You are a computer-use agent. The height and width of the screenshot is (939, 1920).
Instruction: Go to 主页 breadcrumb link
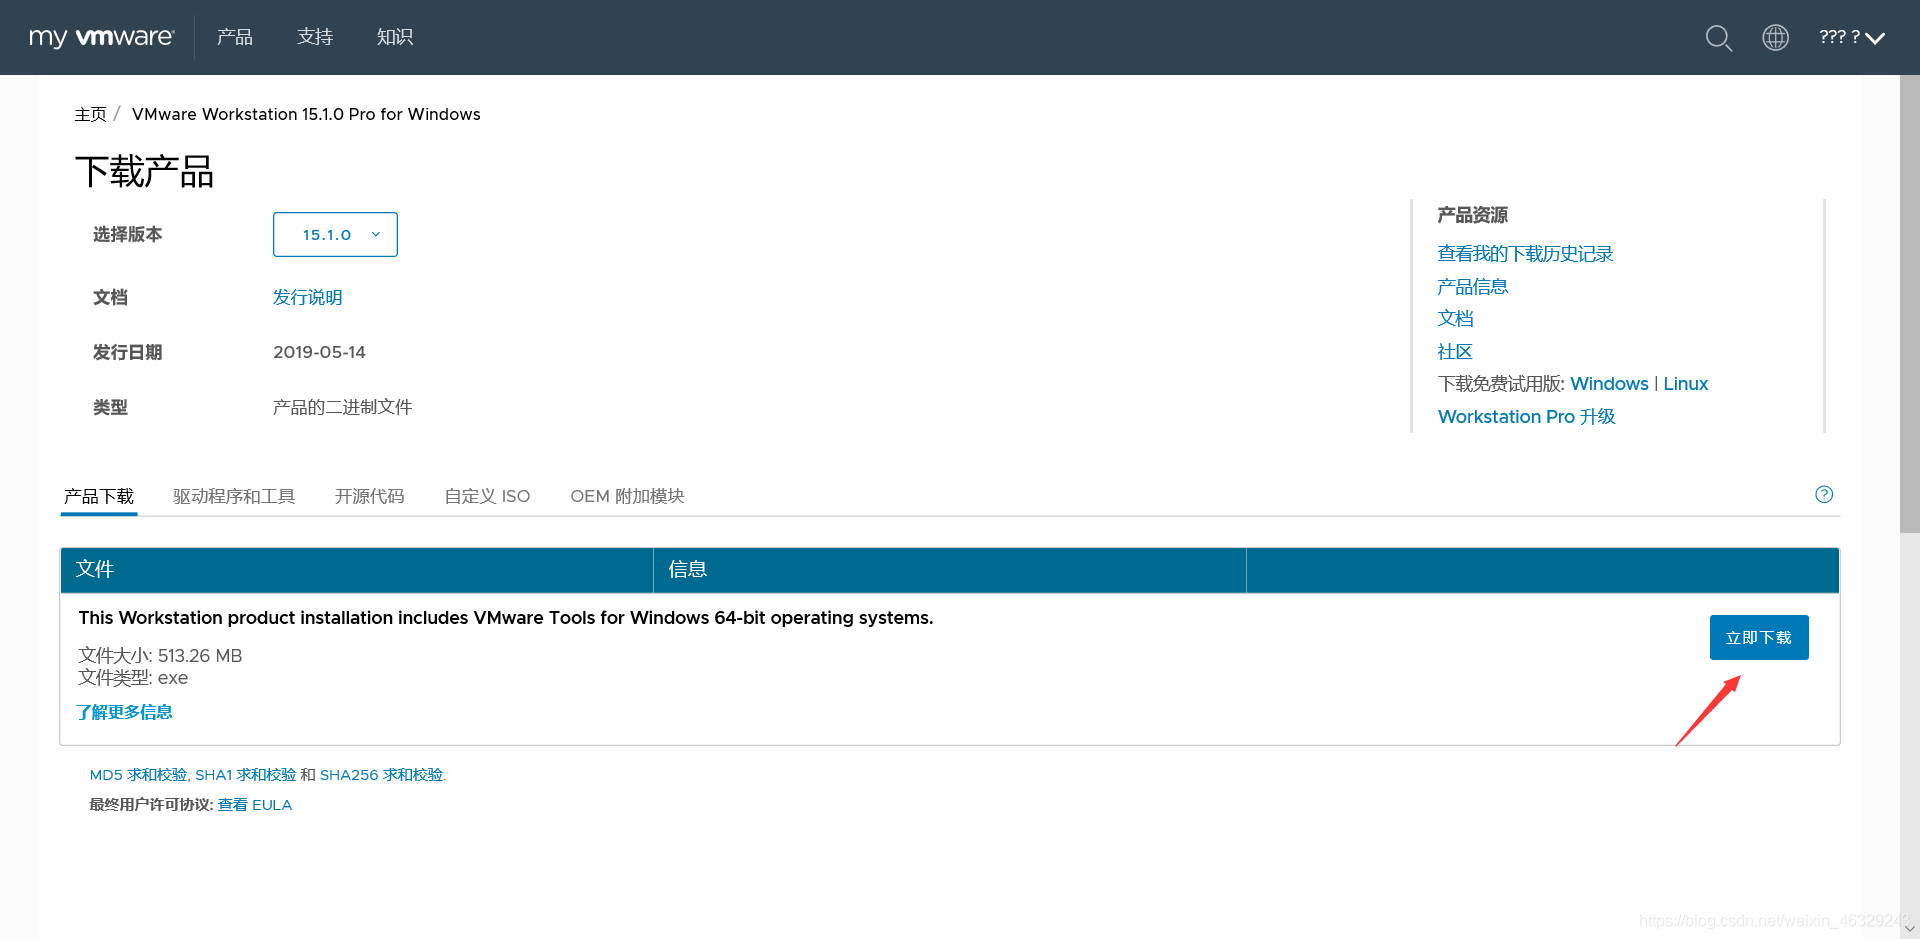click(x=90, y=114)
